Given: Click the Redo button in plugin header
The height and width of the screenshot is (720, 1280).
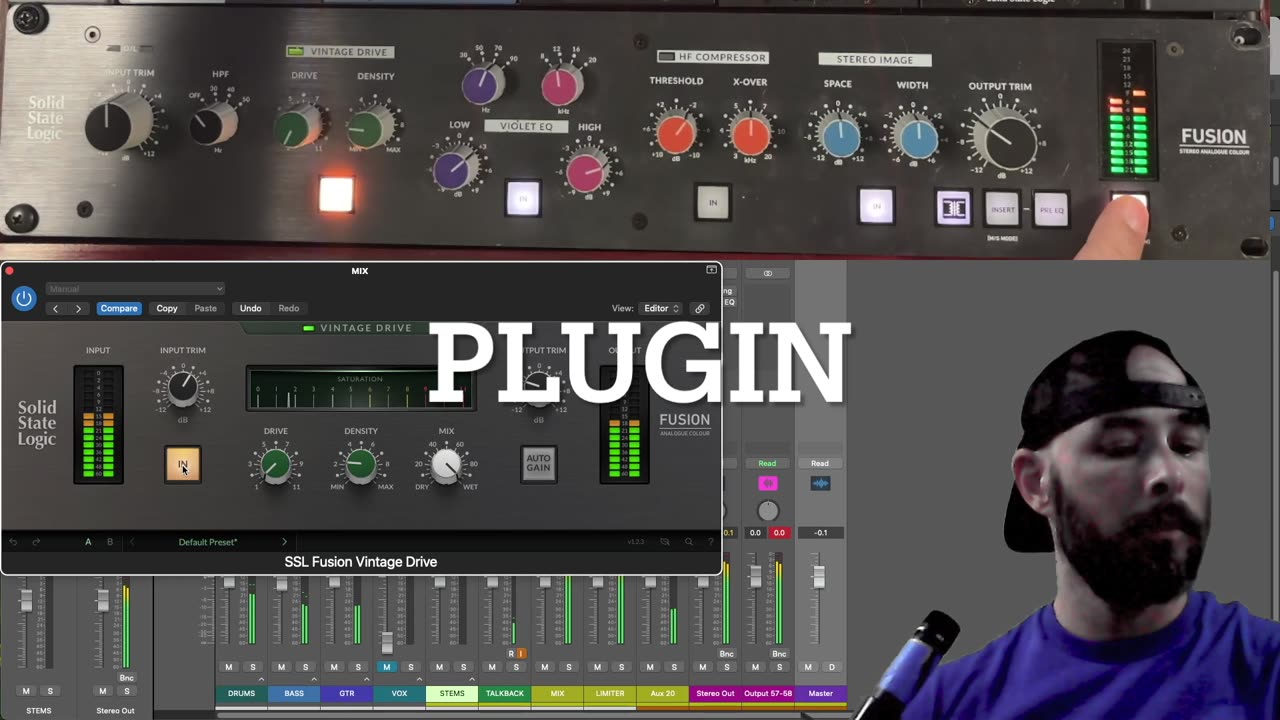Looking at the screenshot, I should tap(289, 308).
